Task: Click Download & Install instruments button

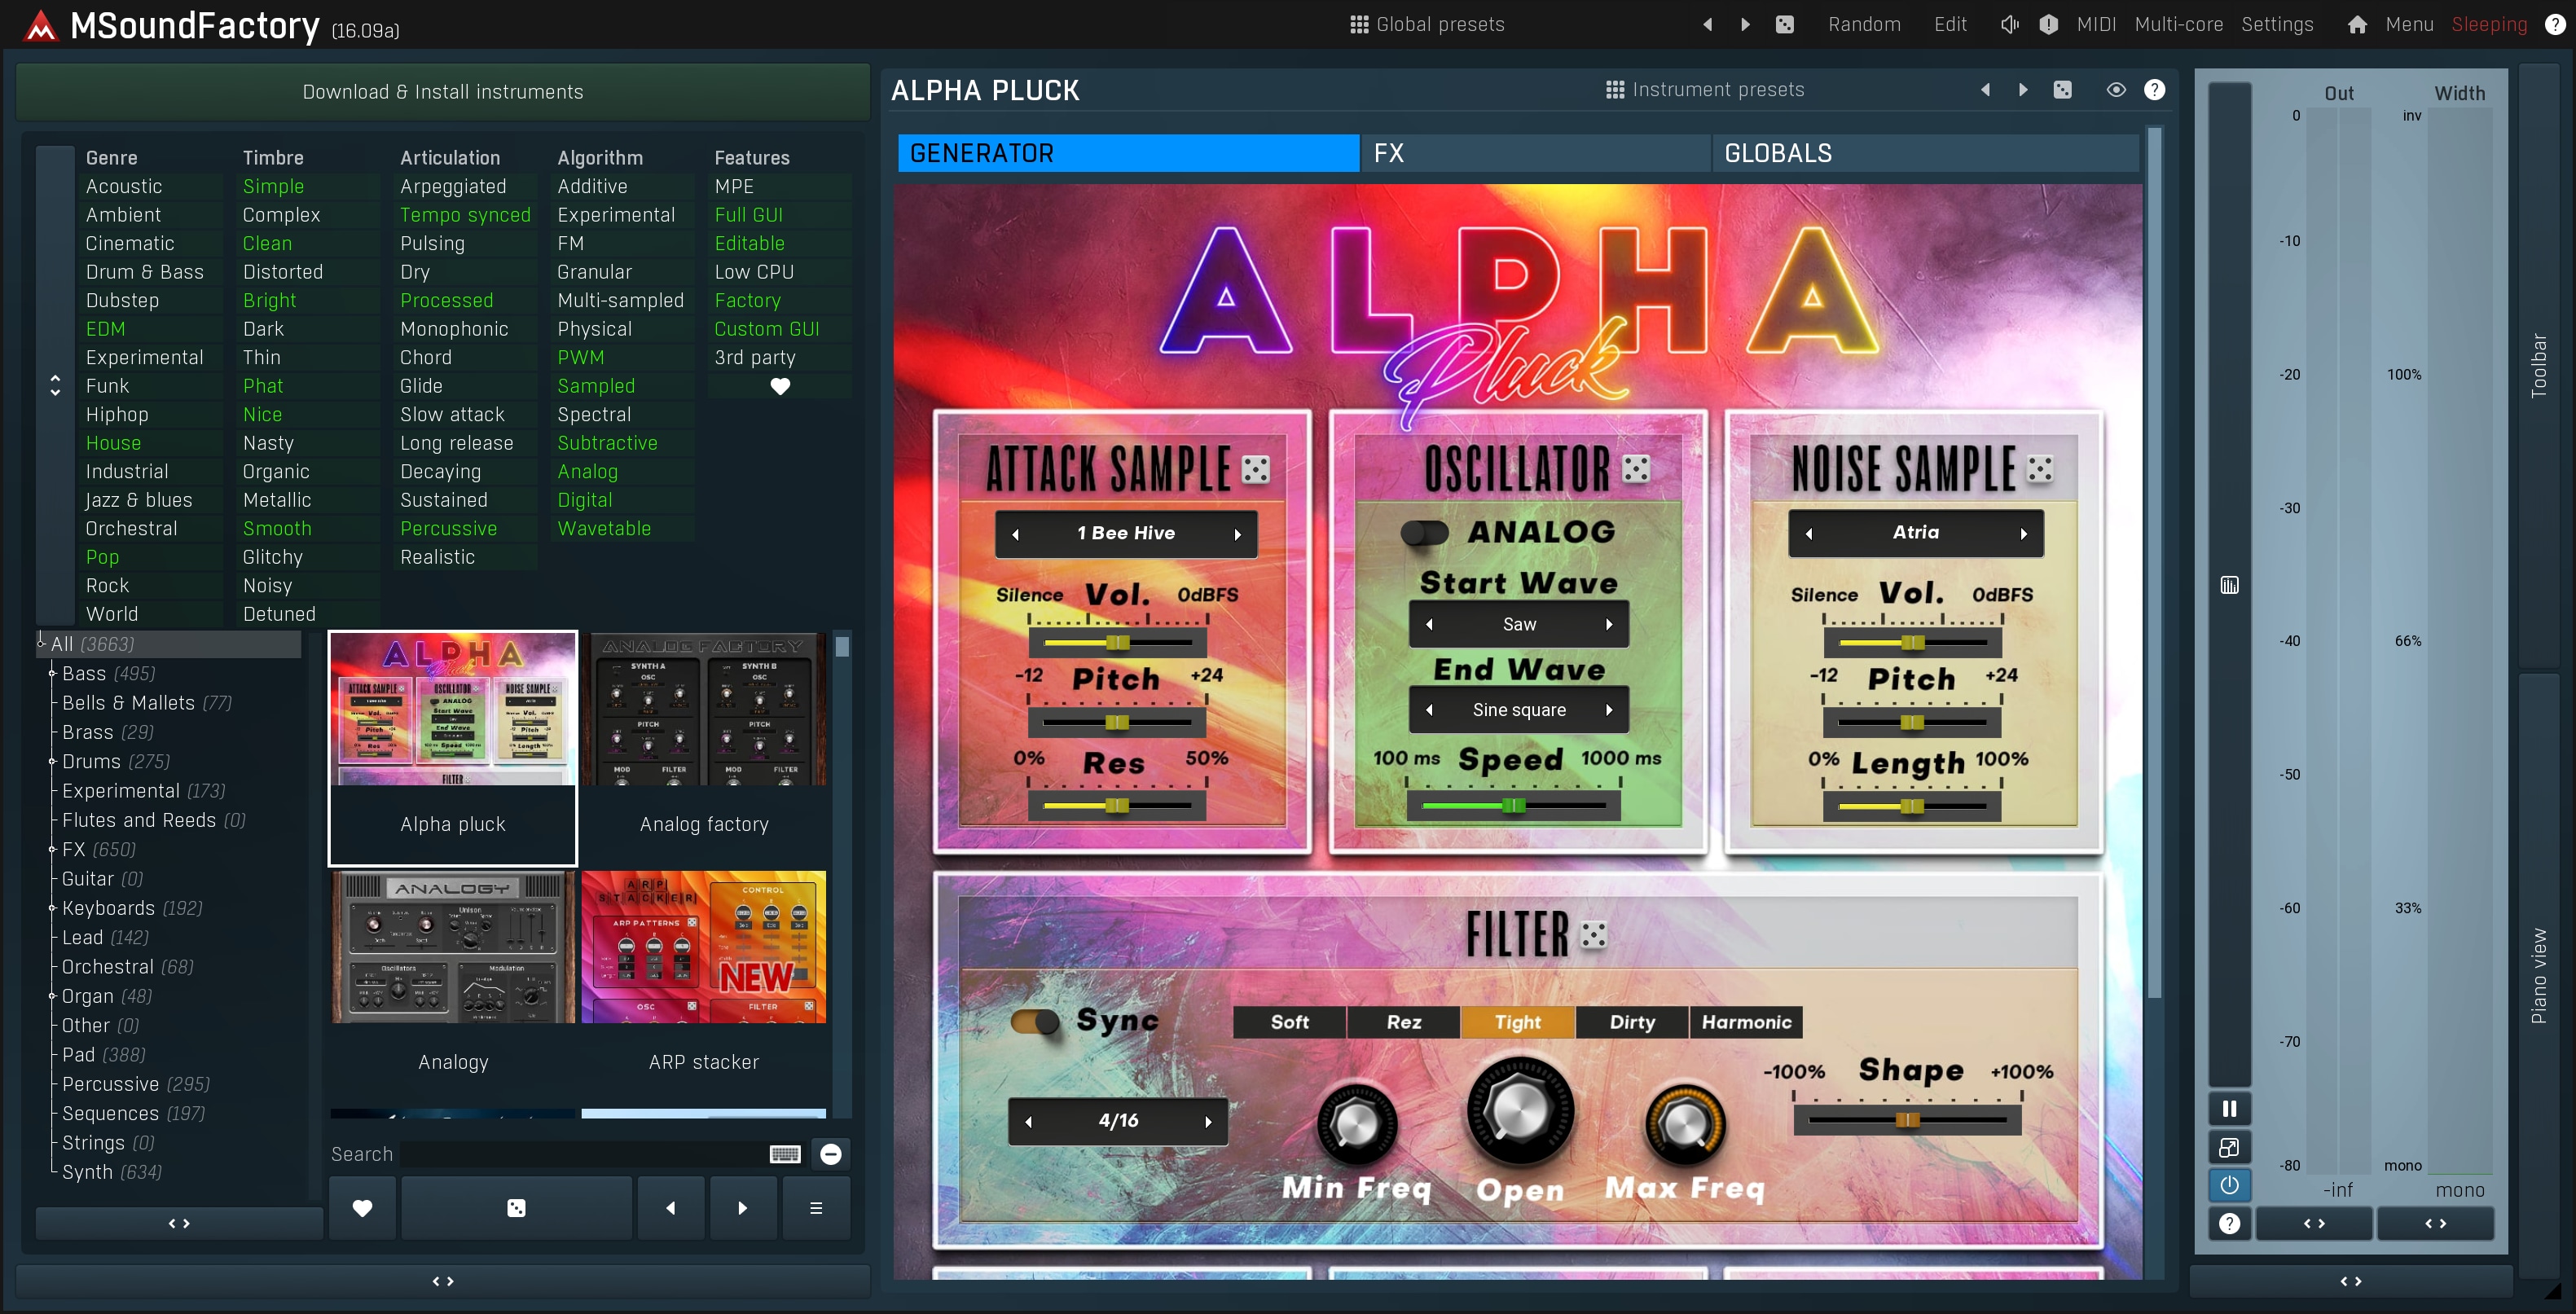Action: (x=443, y=92)
